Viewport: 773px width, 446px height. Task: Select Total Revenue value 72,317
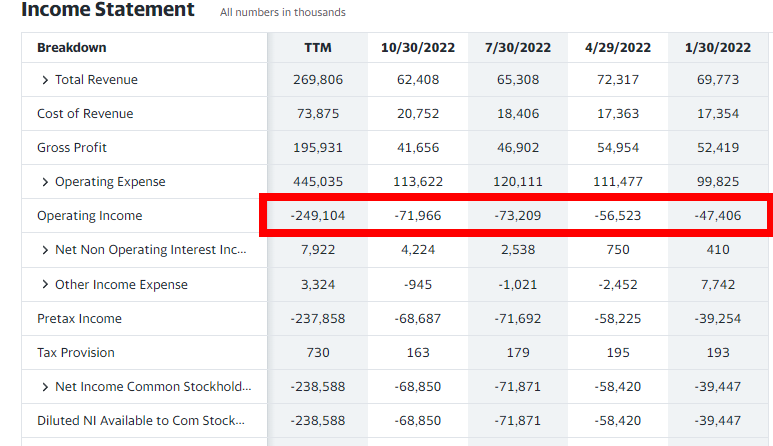[x=618, y=80]
